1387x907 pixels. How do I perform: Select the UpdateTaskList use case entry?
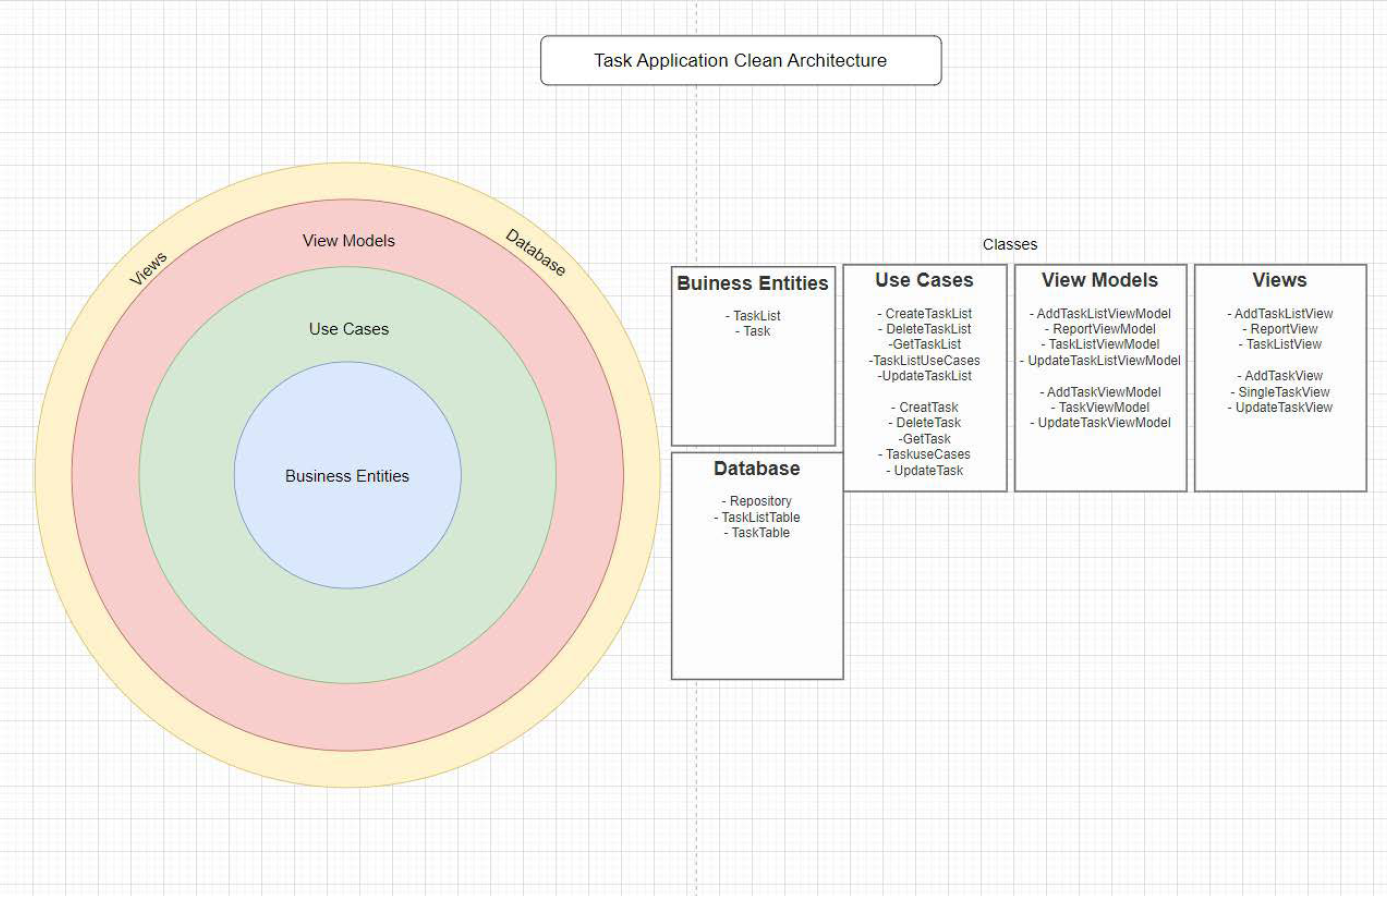925,376
